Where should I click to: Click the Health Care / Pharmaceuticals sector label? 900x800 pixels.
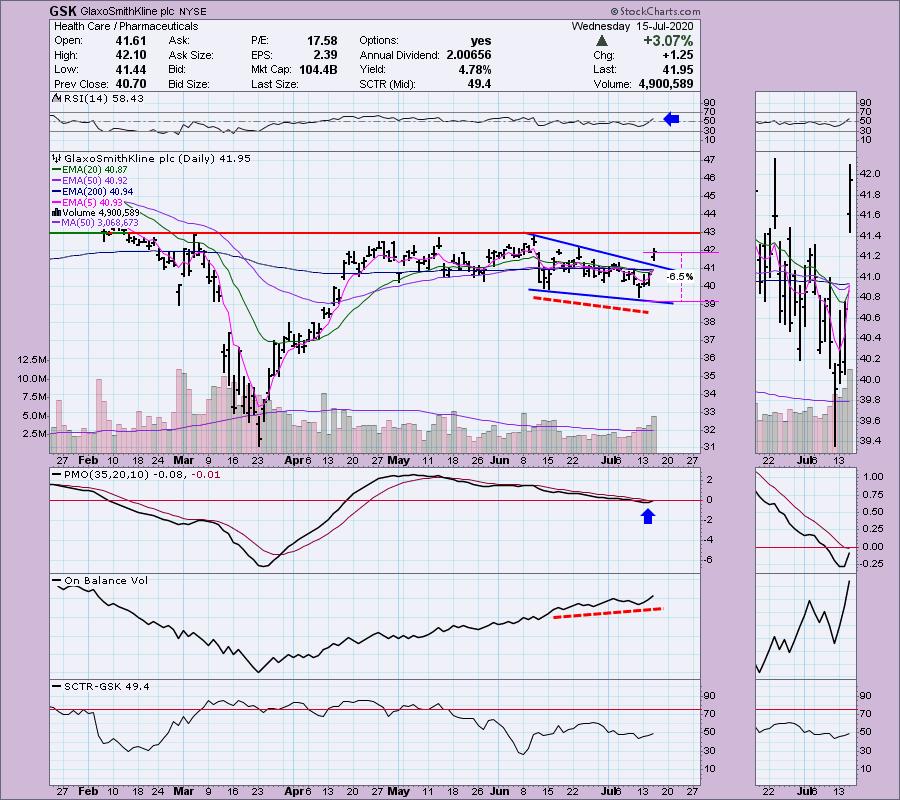pyautogui.click(x=126, y=26)
